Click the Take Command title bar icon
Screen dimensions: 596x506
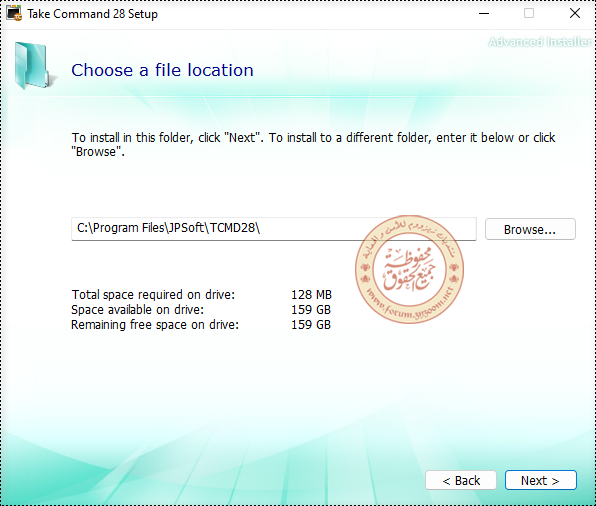14,14
